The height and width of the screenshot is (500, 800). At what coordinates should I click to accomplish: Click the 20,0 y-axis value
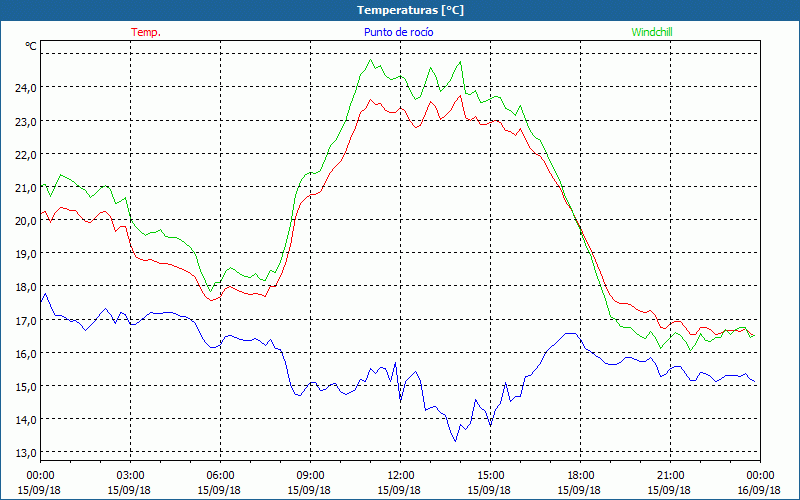click(x=25, y=221)
